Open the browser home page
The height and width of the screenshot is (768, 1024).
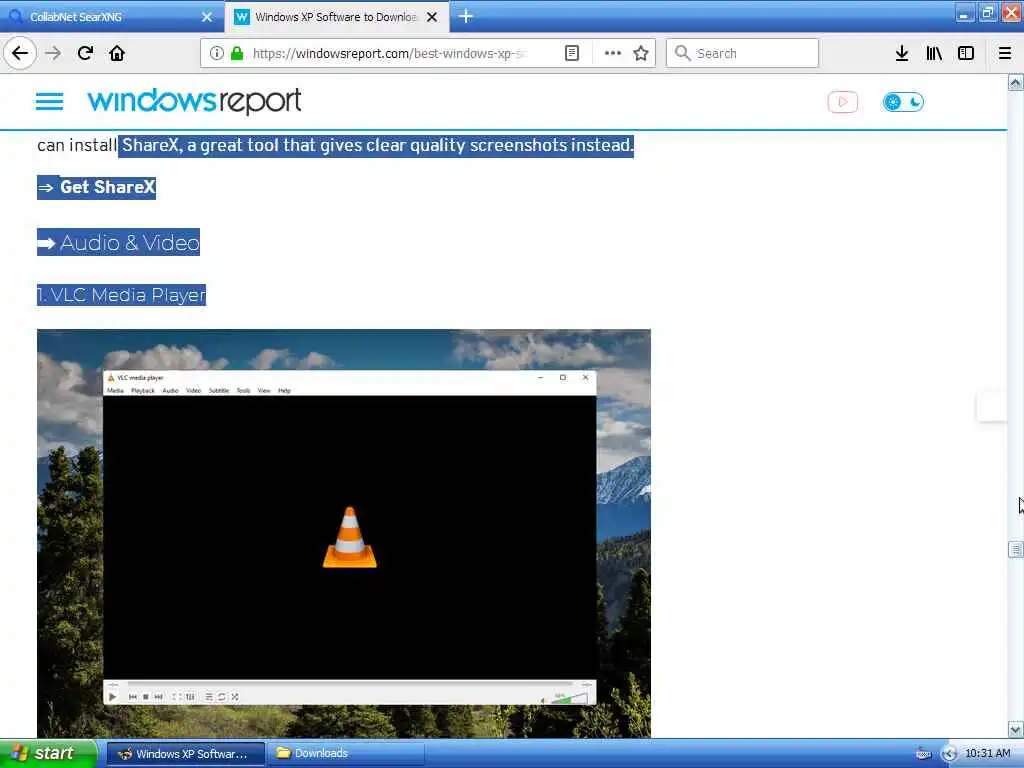point(117,53)
